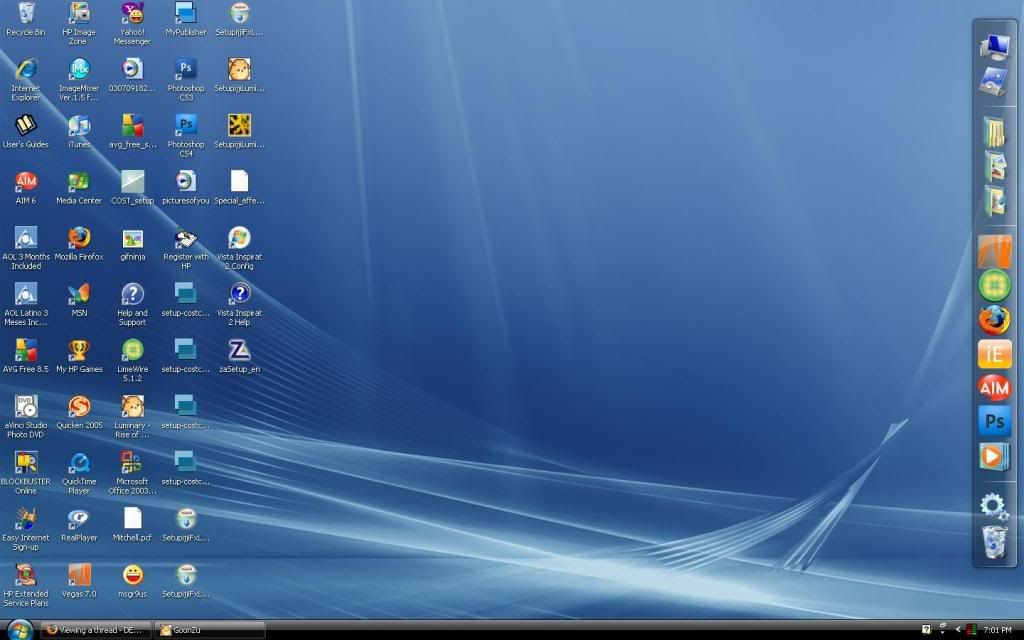The width and height of the screenshot is (1024, 640).
Task: Open ImageMixer Ver.1.5 desktop icon
Action: tap(79, 79)
